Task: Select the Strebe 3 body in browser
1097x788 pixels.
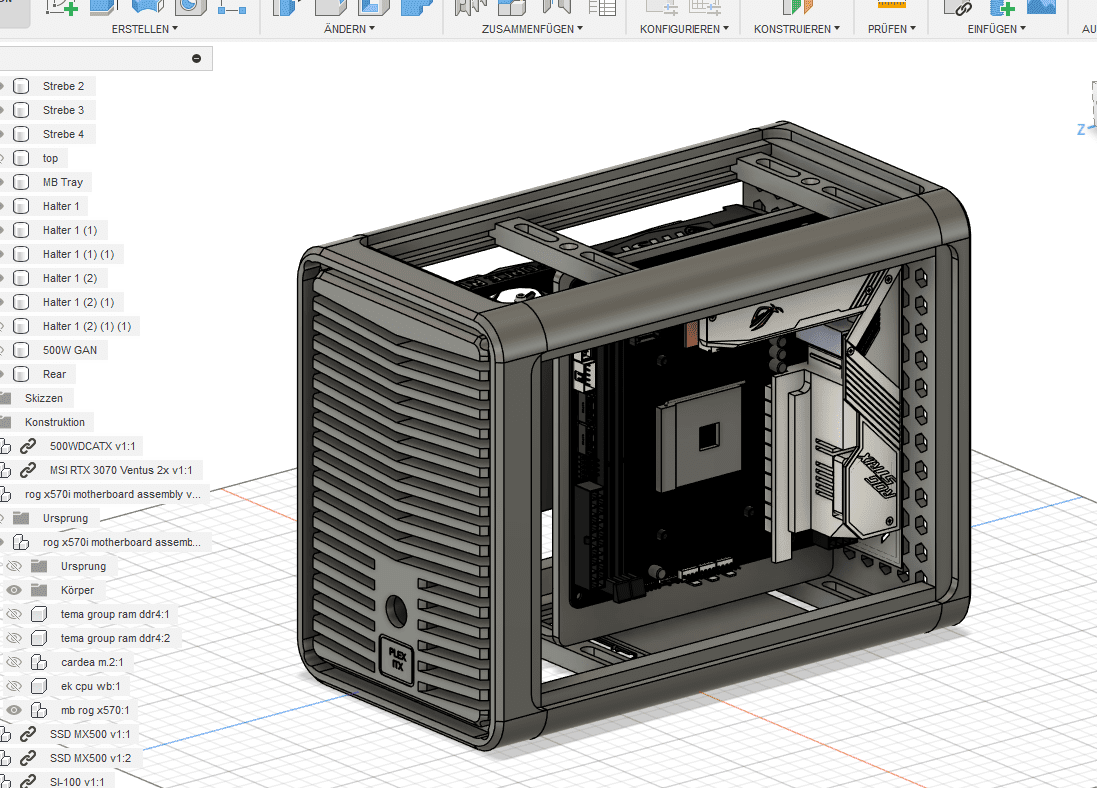Action: pyautogui.click(x=63, y=110)
